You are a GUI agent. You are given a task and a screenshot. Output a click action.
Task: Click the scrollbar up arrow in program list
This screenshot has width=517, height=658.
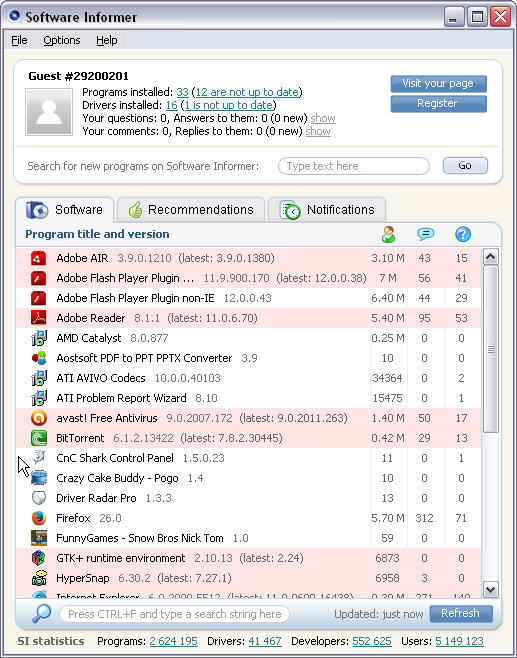(x=490, y=256)
